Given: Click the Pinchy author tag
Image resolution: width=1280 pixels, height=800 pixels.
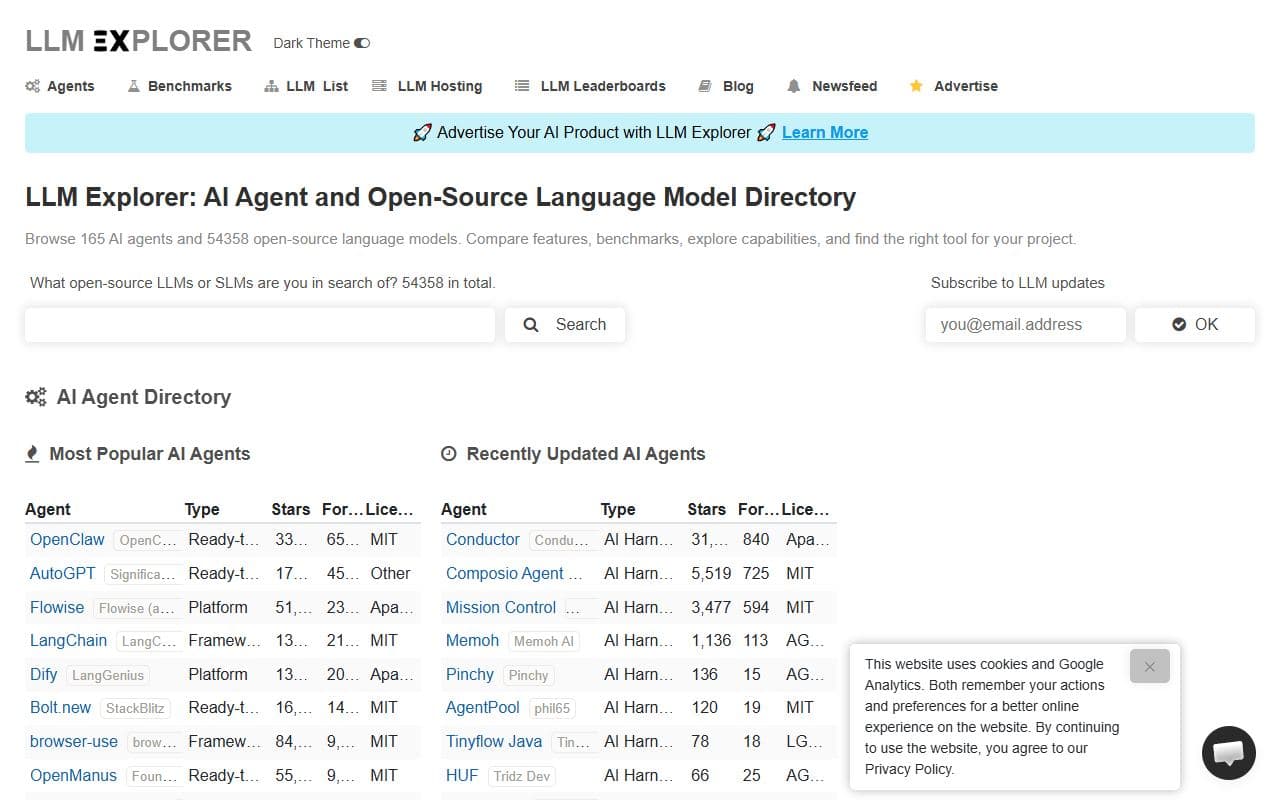Looking at the screenshot, I should click(528, 675).
